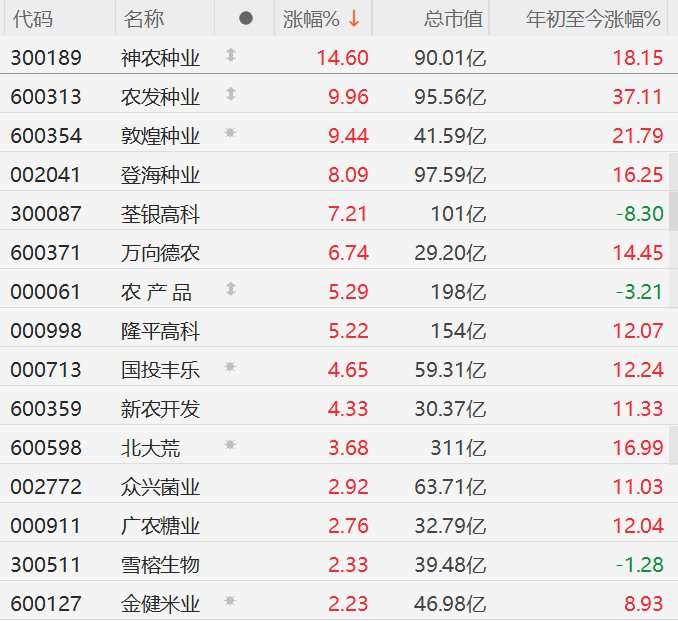Click stock code 300087
The width and height of the screenshot is (678, 621).
(46, 214)
